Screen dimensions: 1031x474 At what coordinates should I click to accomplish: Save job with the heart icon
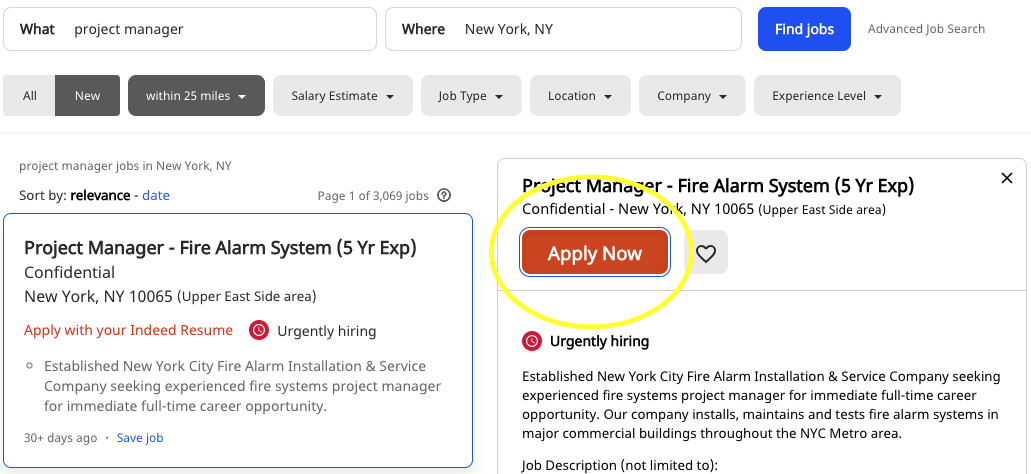click(x=706, y=252)
